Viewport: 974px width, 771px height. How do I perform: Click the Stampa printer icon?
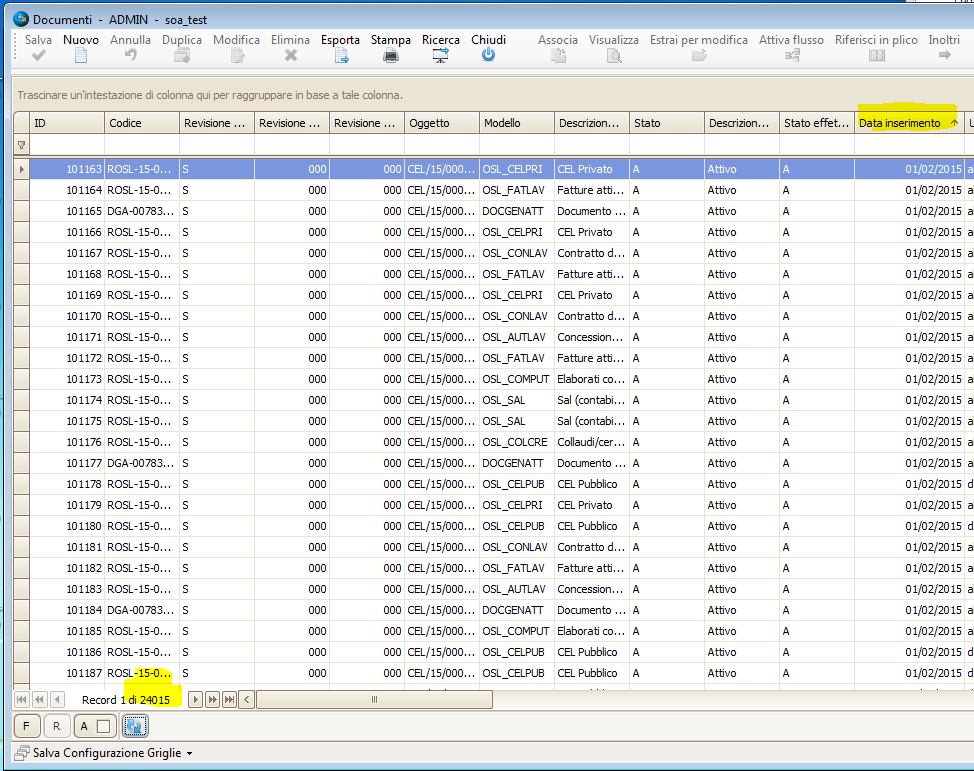(390, 56)
